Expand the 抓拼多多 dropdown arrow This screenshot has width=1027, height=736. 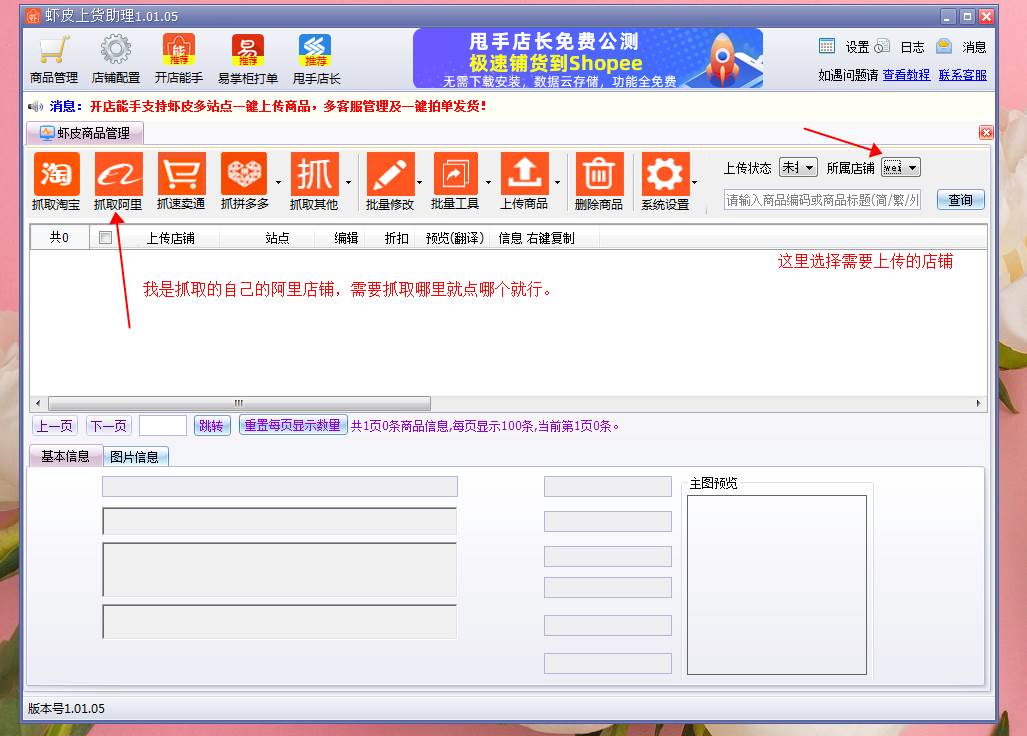tap(278, 182)
